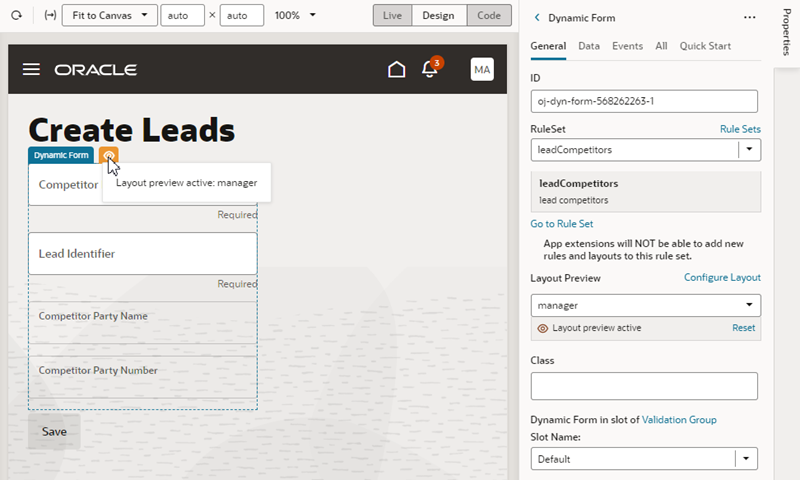Click the home icon in header

coord(396,69)
